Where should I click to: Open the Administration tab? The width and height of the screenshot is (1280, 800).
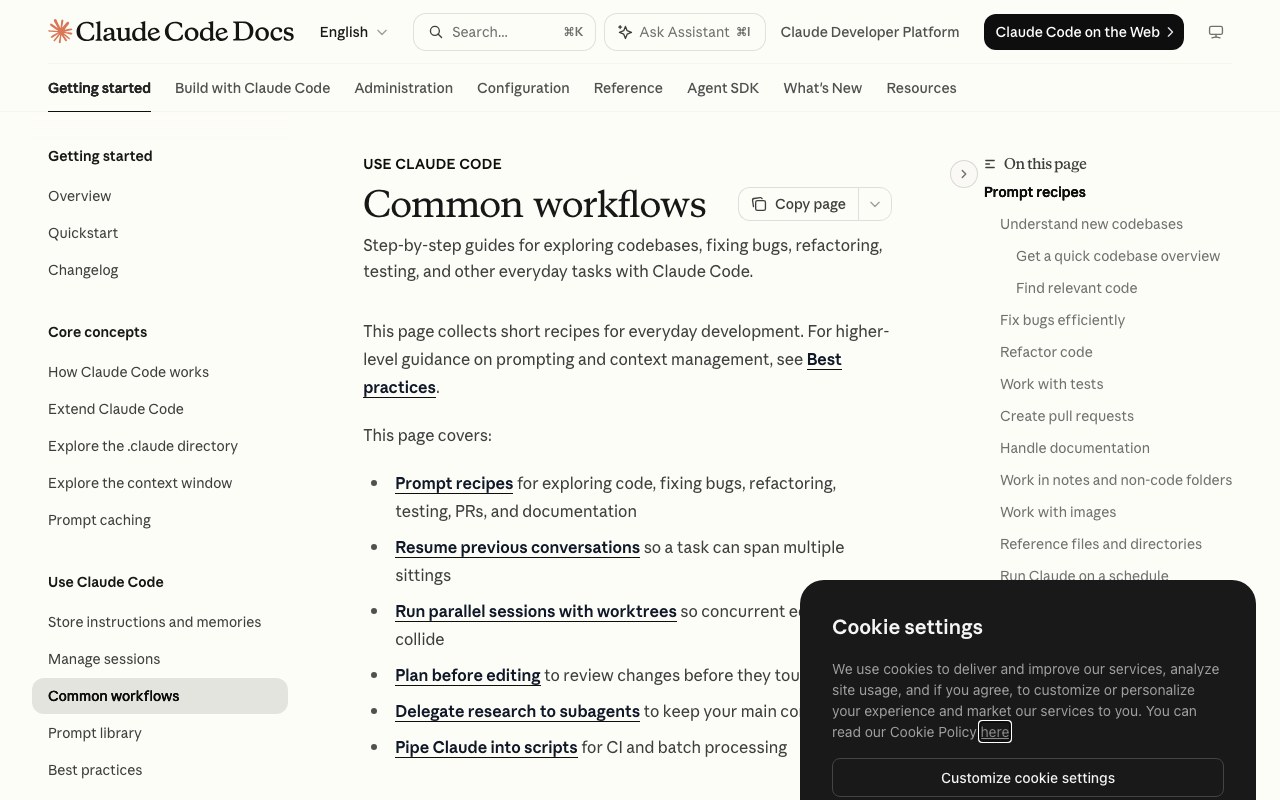pos(403,88)
